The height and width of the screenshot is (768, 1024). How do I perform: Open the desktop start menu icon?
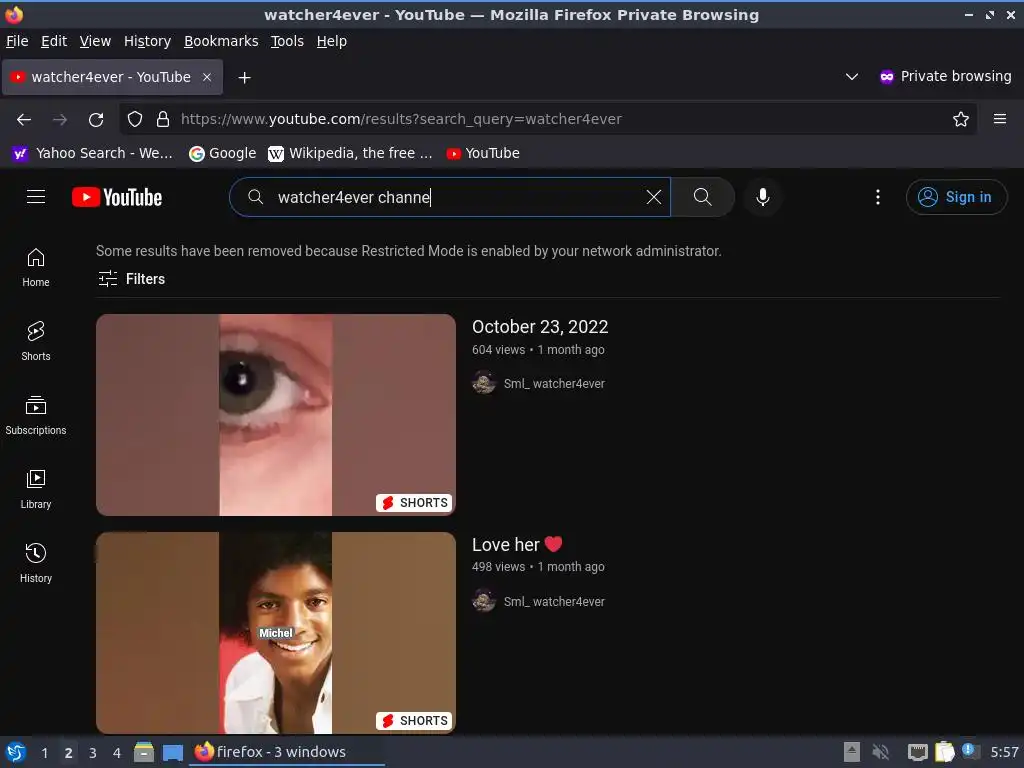point(15,752)
